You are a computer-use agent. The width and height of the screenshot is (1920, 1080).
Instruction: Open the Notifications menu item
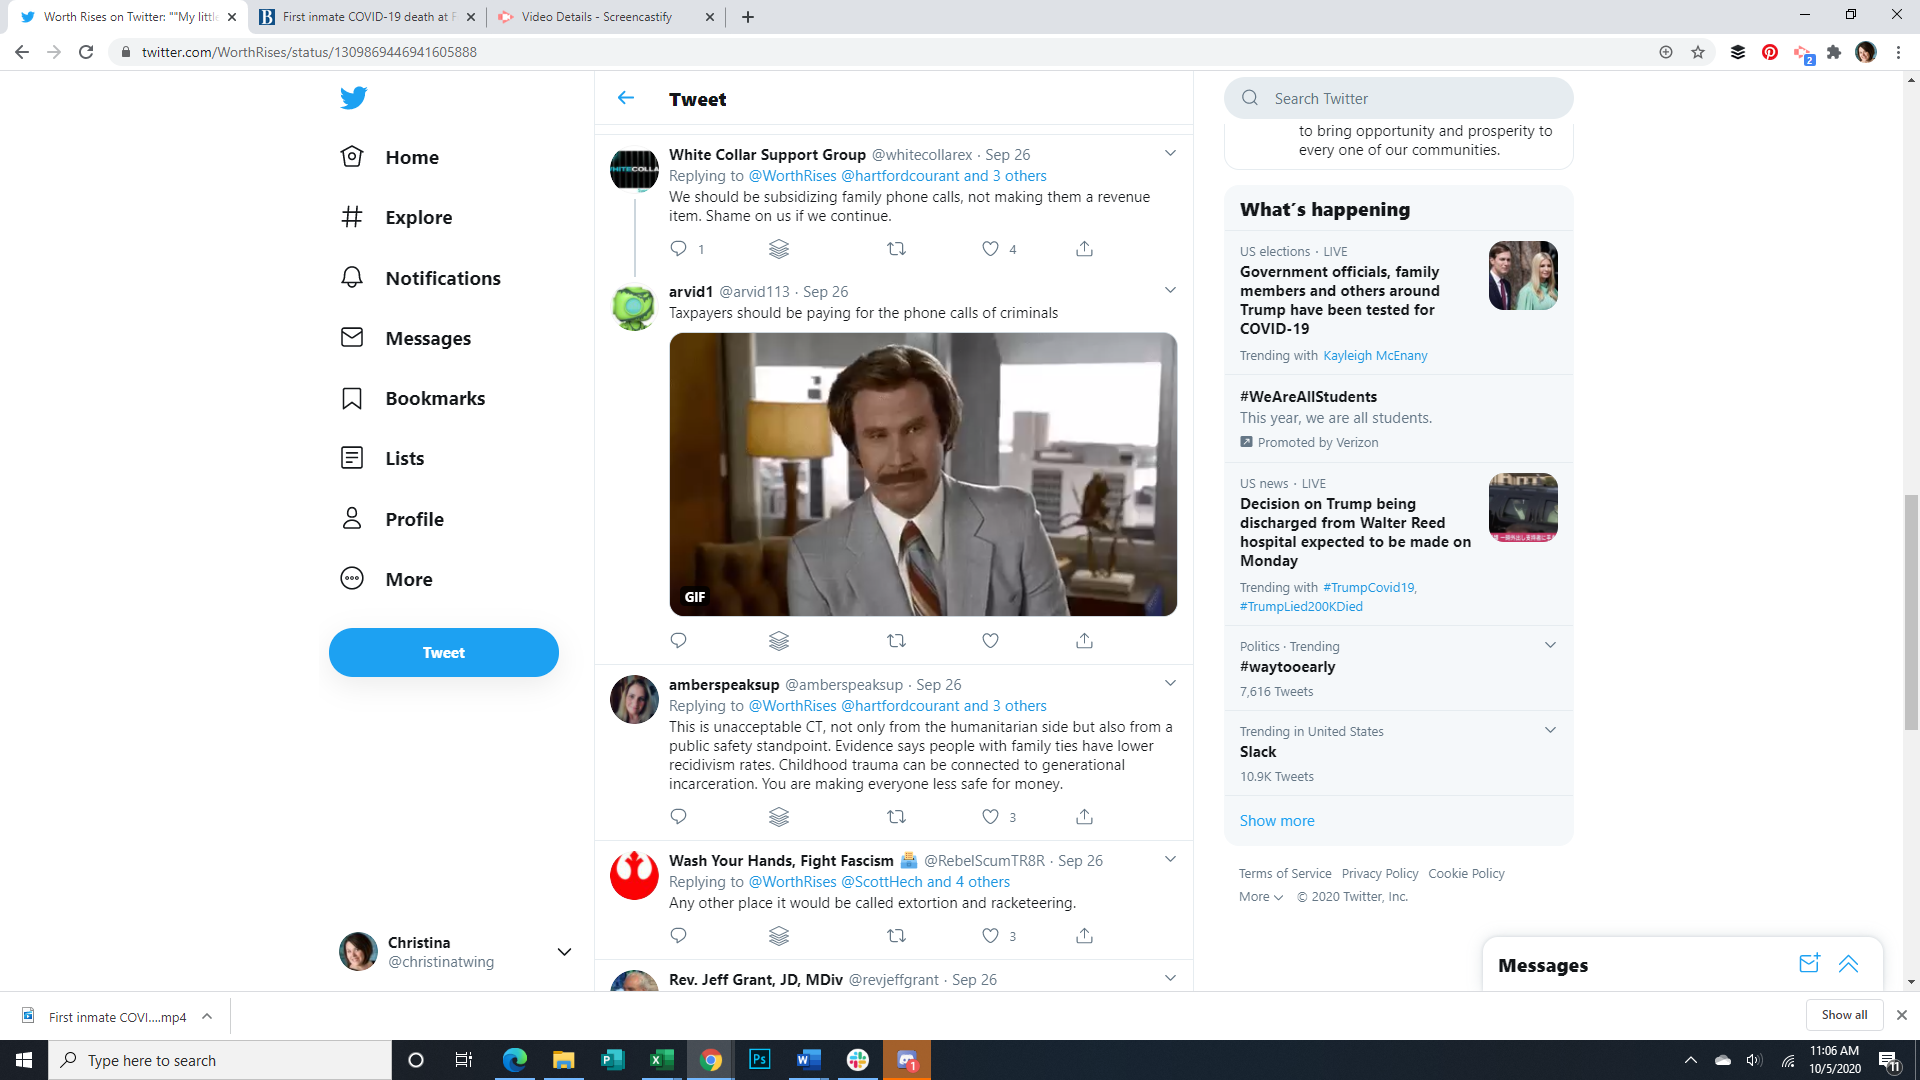click(442, 278)
